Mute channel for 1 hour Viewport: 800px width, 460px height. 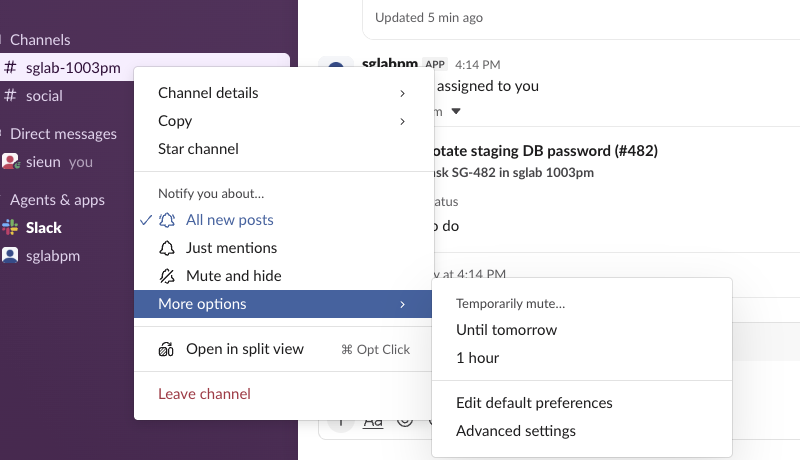coord(582,358)
